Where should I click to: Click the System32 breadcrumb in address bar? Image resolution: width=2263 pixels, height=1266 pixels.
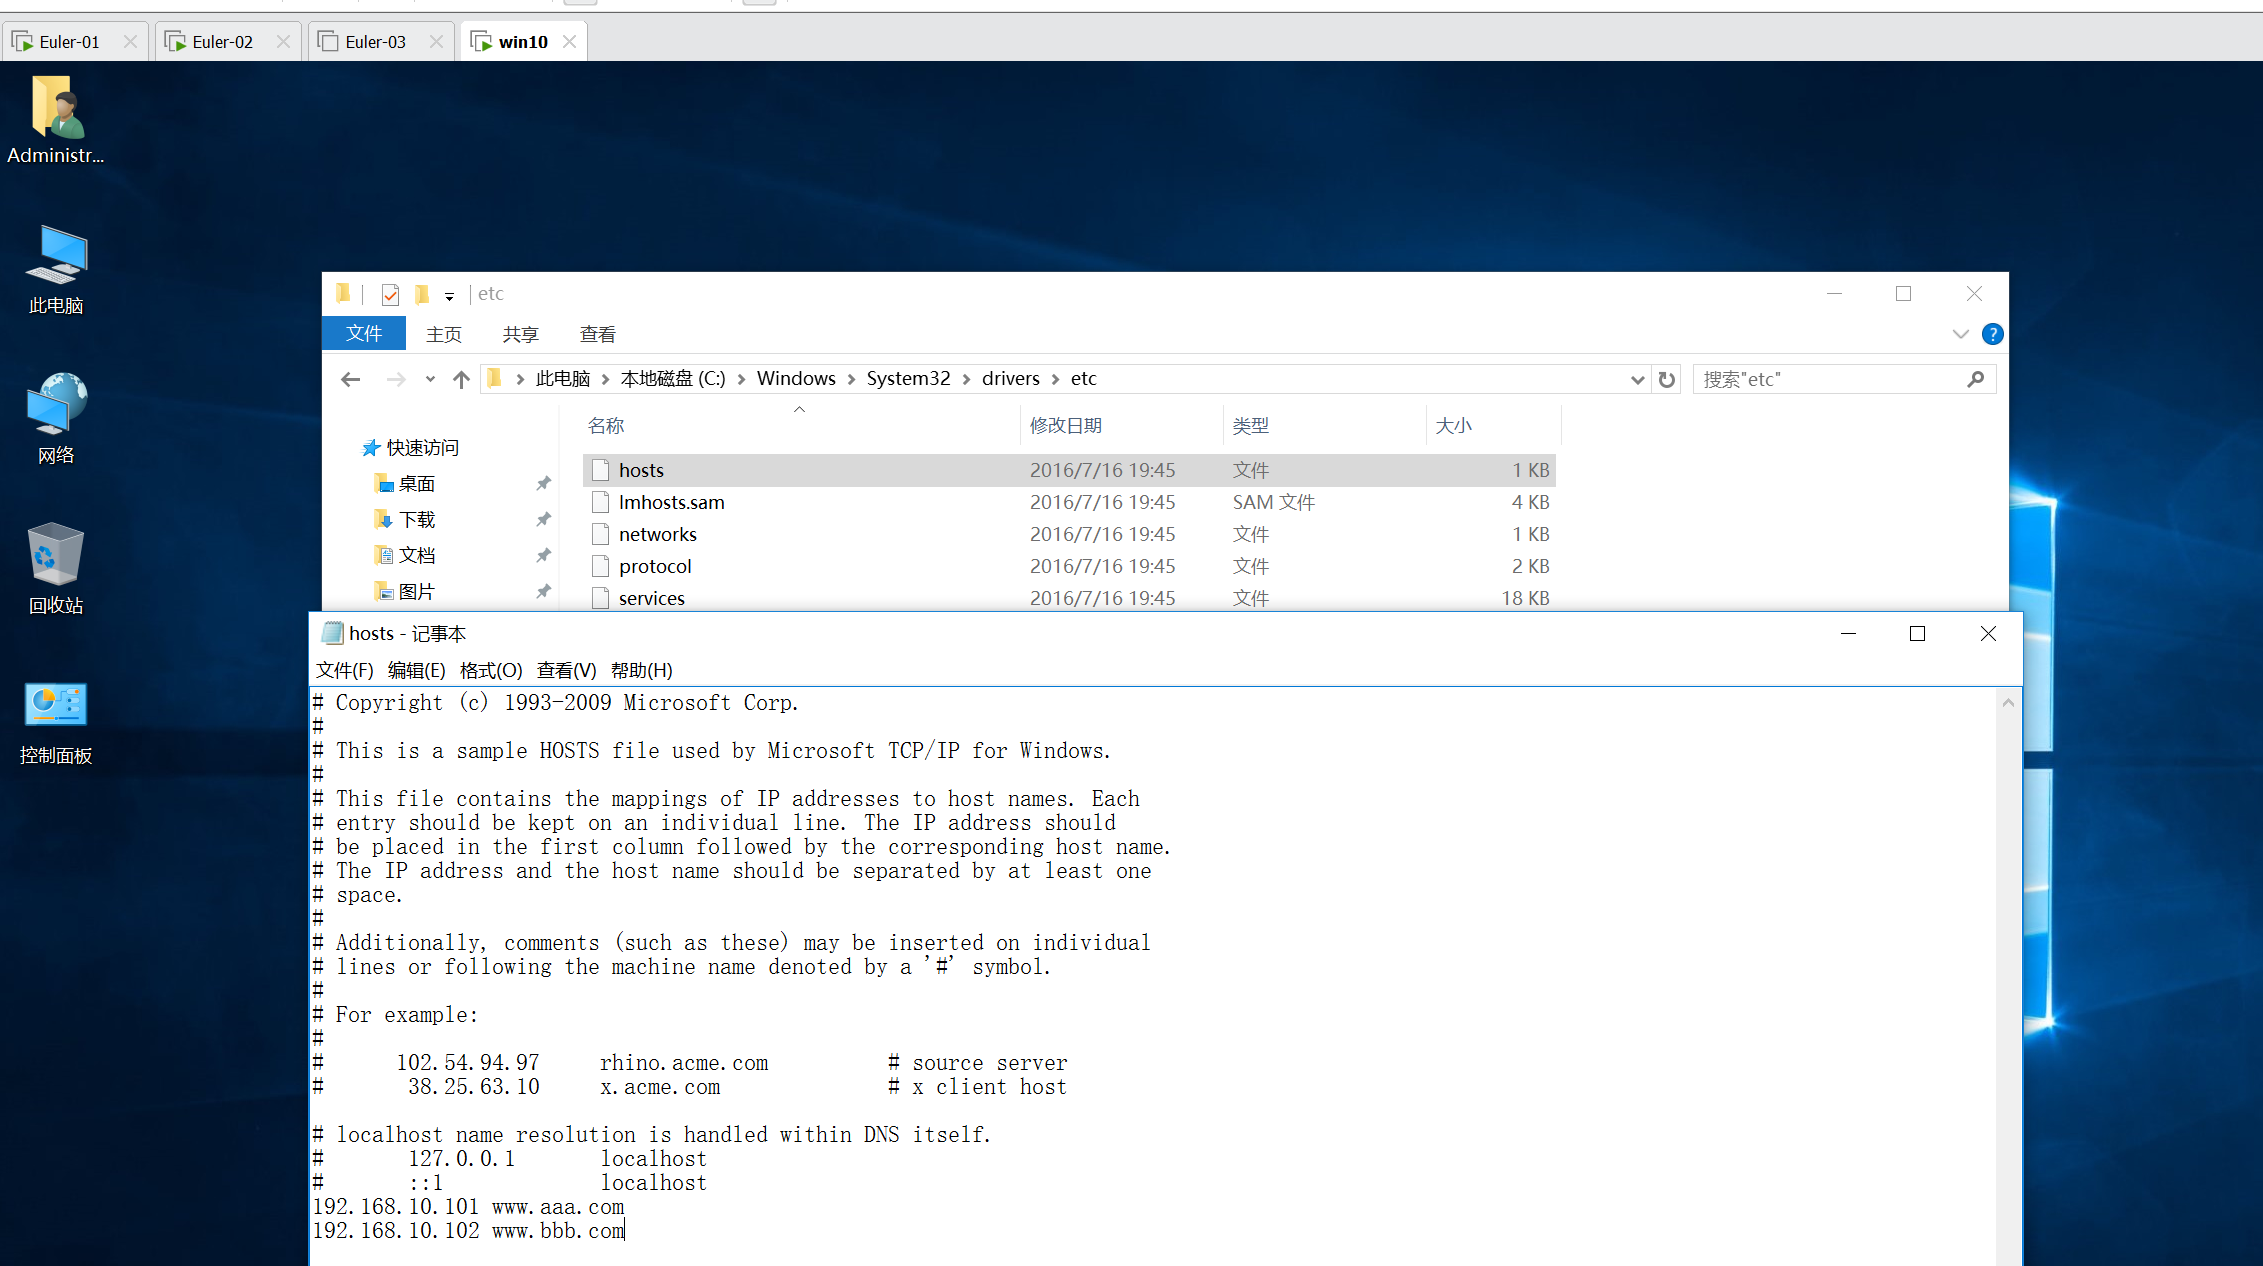coord(907,378)
